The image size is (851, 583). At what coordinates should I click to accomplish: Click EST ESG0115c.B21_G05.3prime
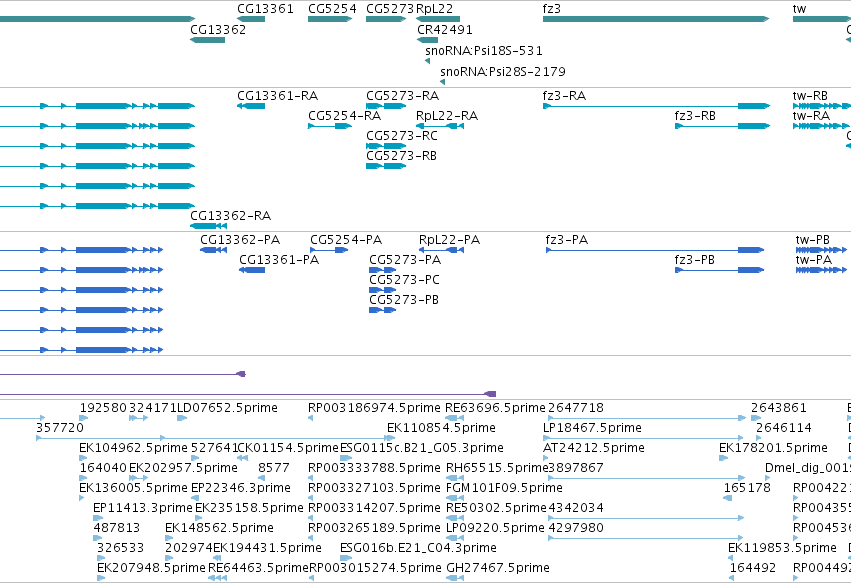(x=422, y=448)
